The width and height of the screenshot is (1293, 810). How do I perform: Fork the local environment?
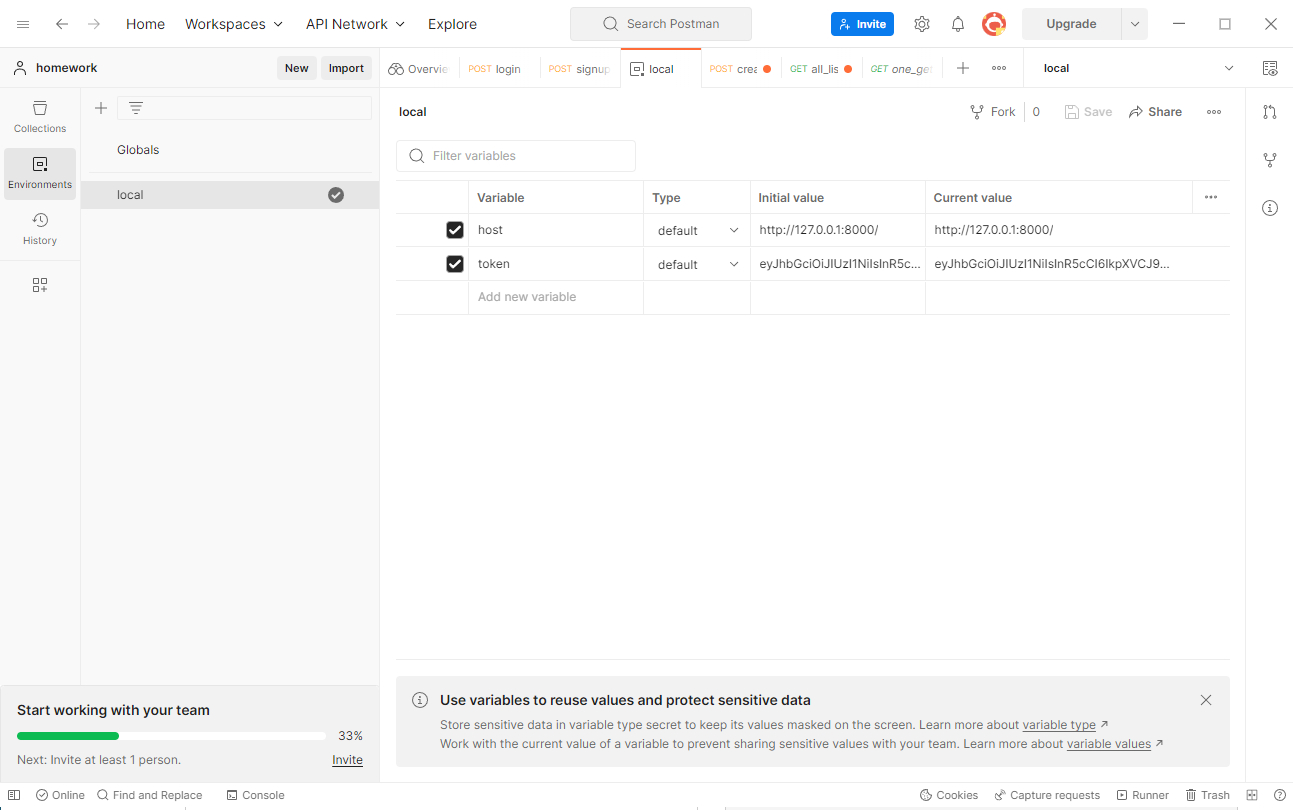(992, 112)
